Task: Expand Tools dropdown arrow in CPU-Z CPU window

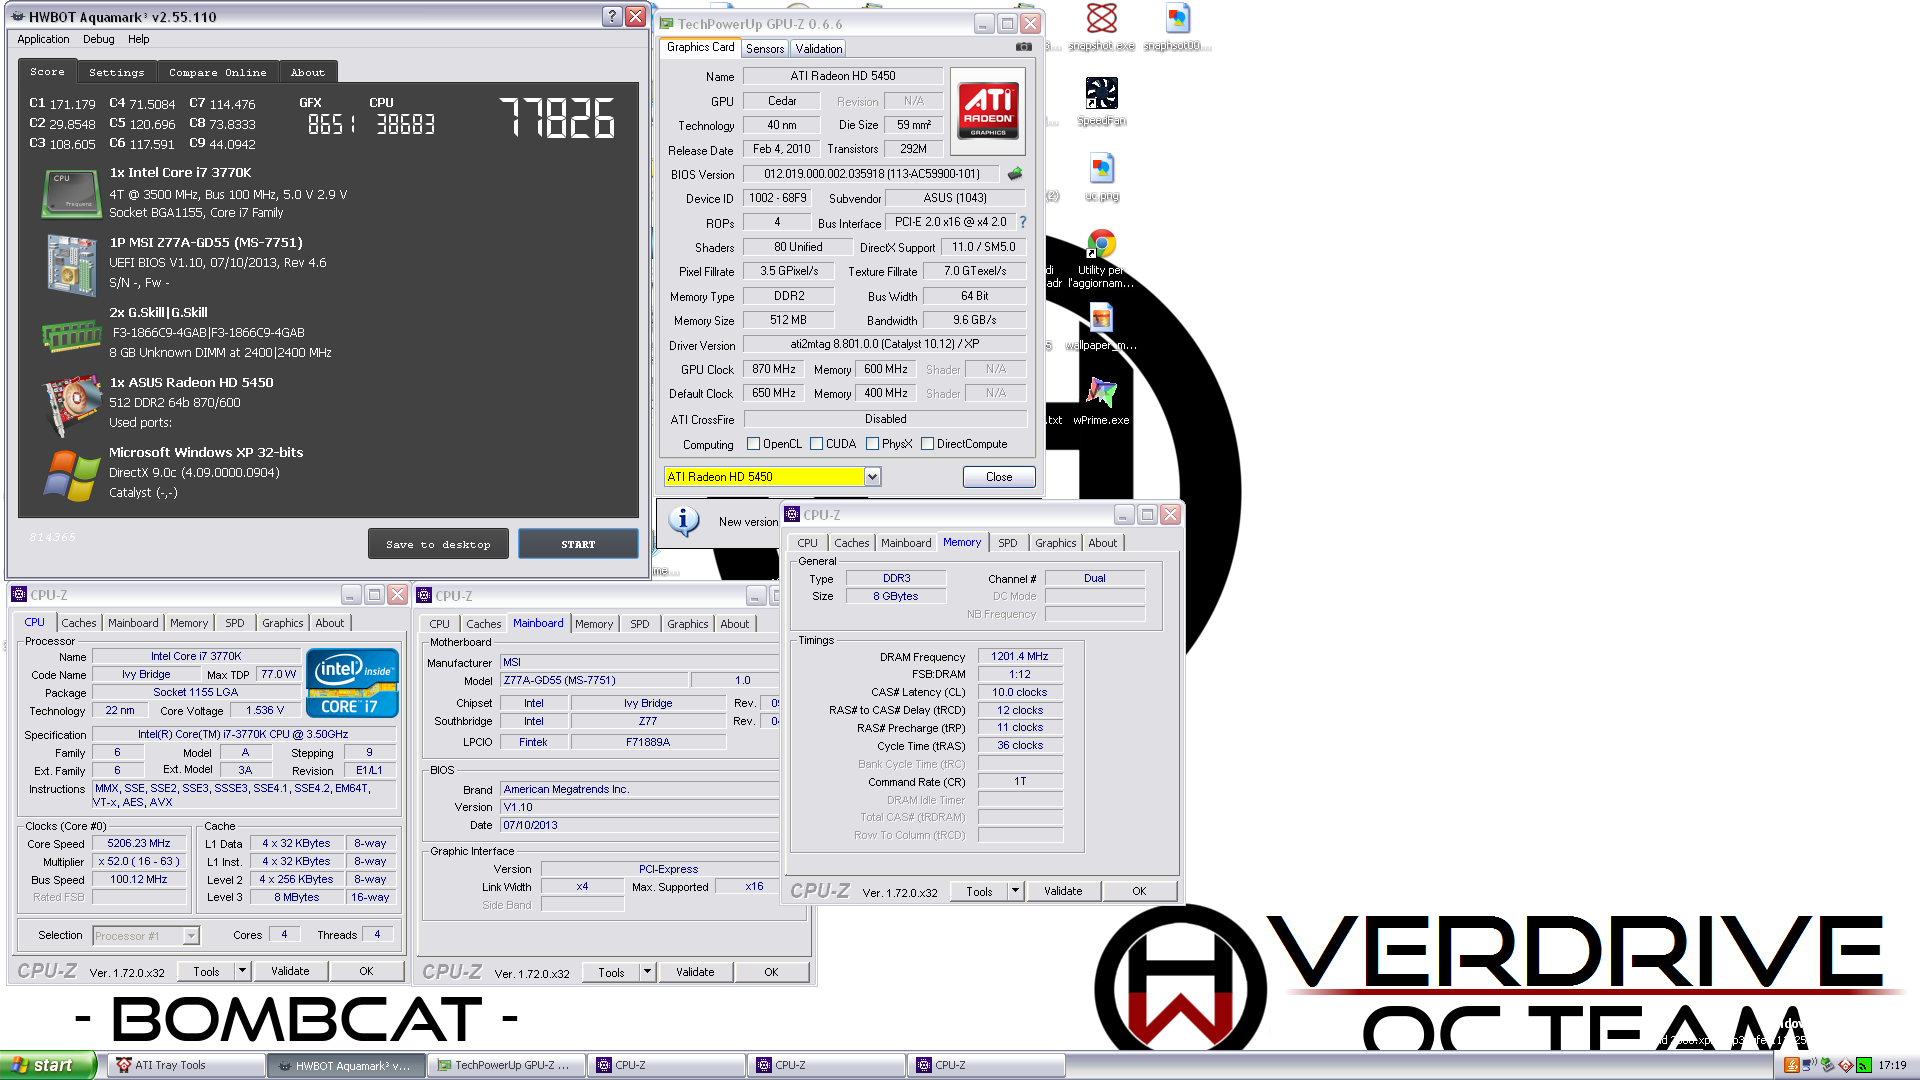Action: click(x=242, y=971)
